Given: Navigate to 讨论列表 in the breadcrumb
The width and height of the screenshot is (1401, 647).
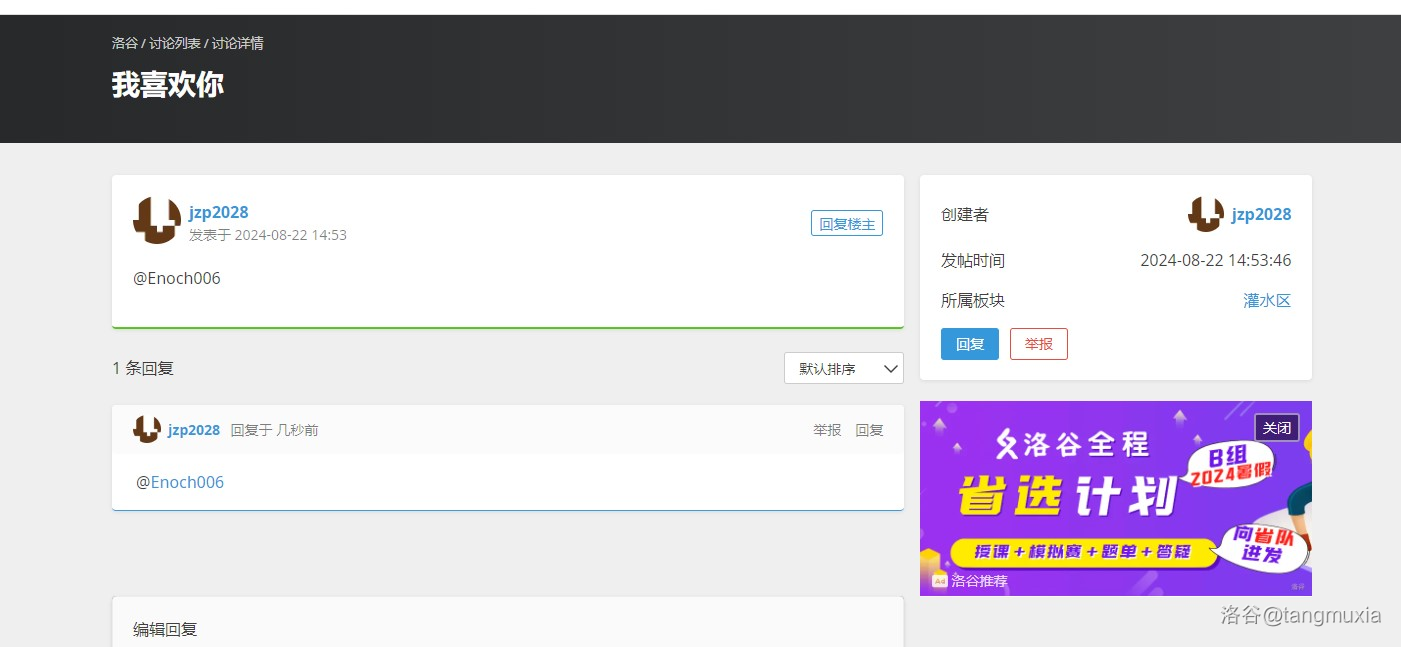Looking at the screenshot, I should (175, 43).
